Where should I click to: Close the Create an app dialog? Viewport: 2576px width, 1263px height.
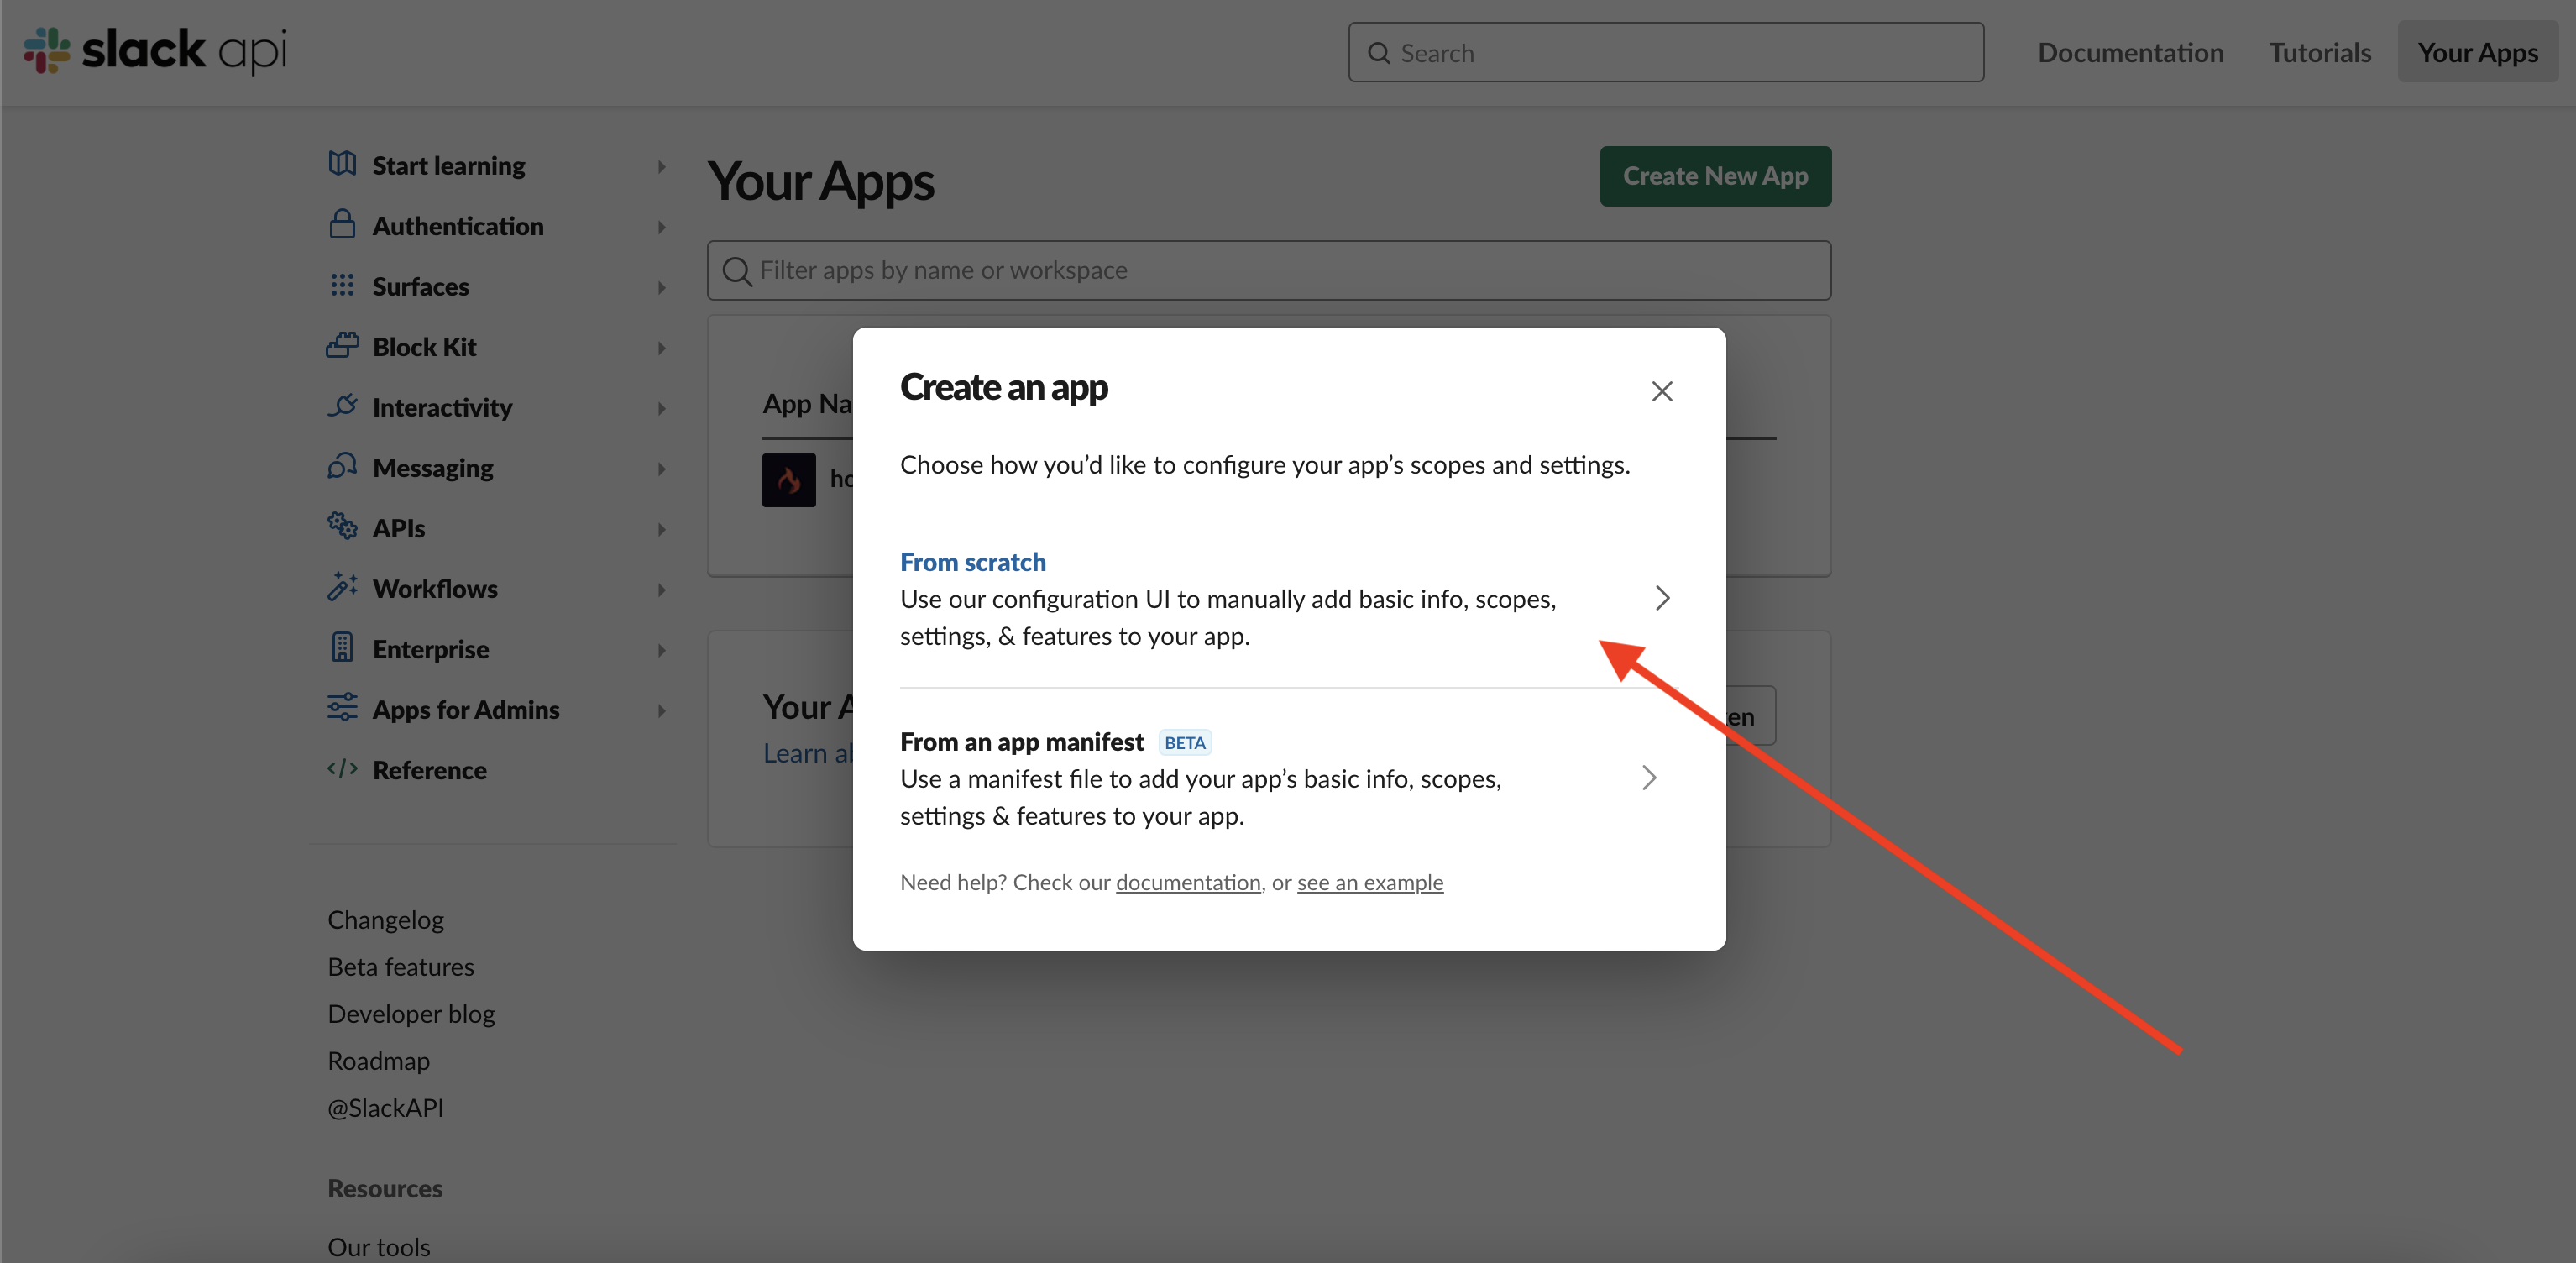click(x=1661, y=391)
